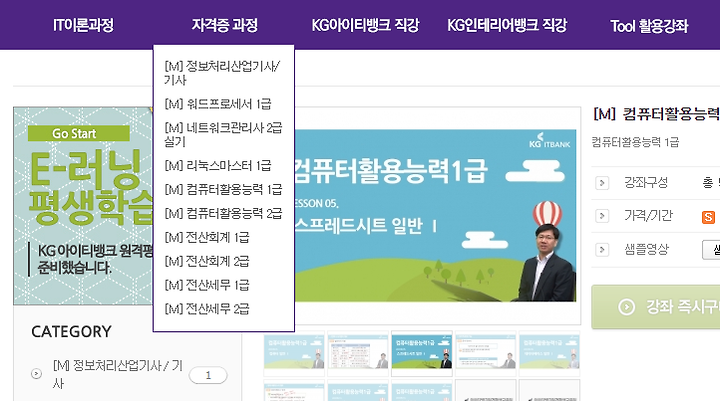
Task: Open the second thumbnail showing a table
Action: tap(358, 353)
